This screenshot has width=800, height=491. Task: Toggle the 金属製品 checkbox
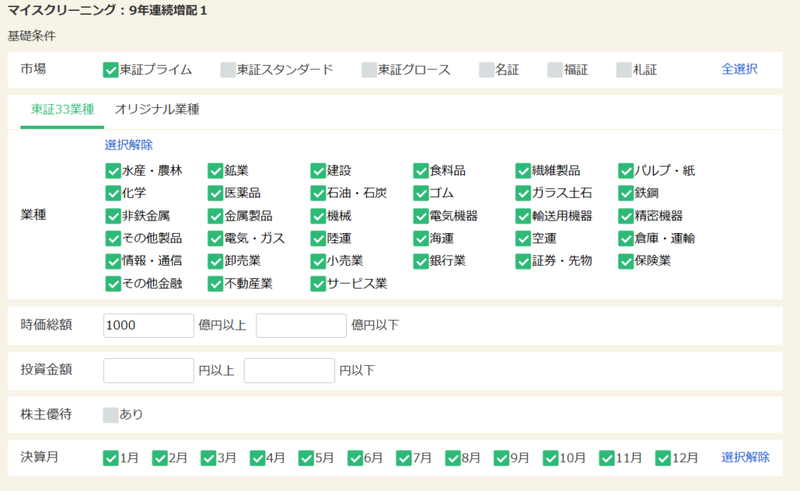pos(215,216)
